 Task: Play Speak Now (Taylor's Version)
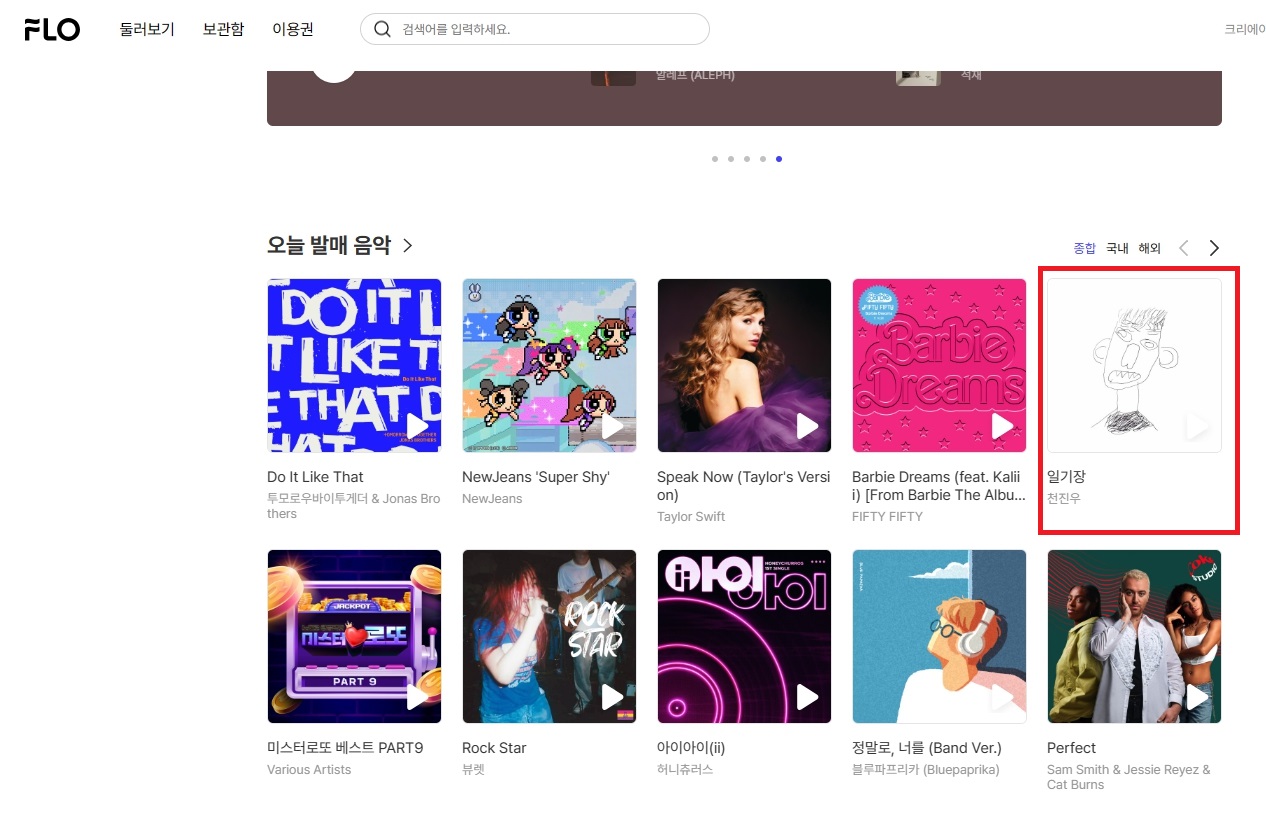[x=808, y=427]
